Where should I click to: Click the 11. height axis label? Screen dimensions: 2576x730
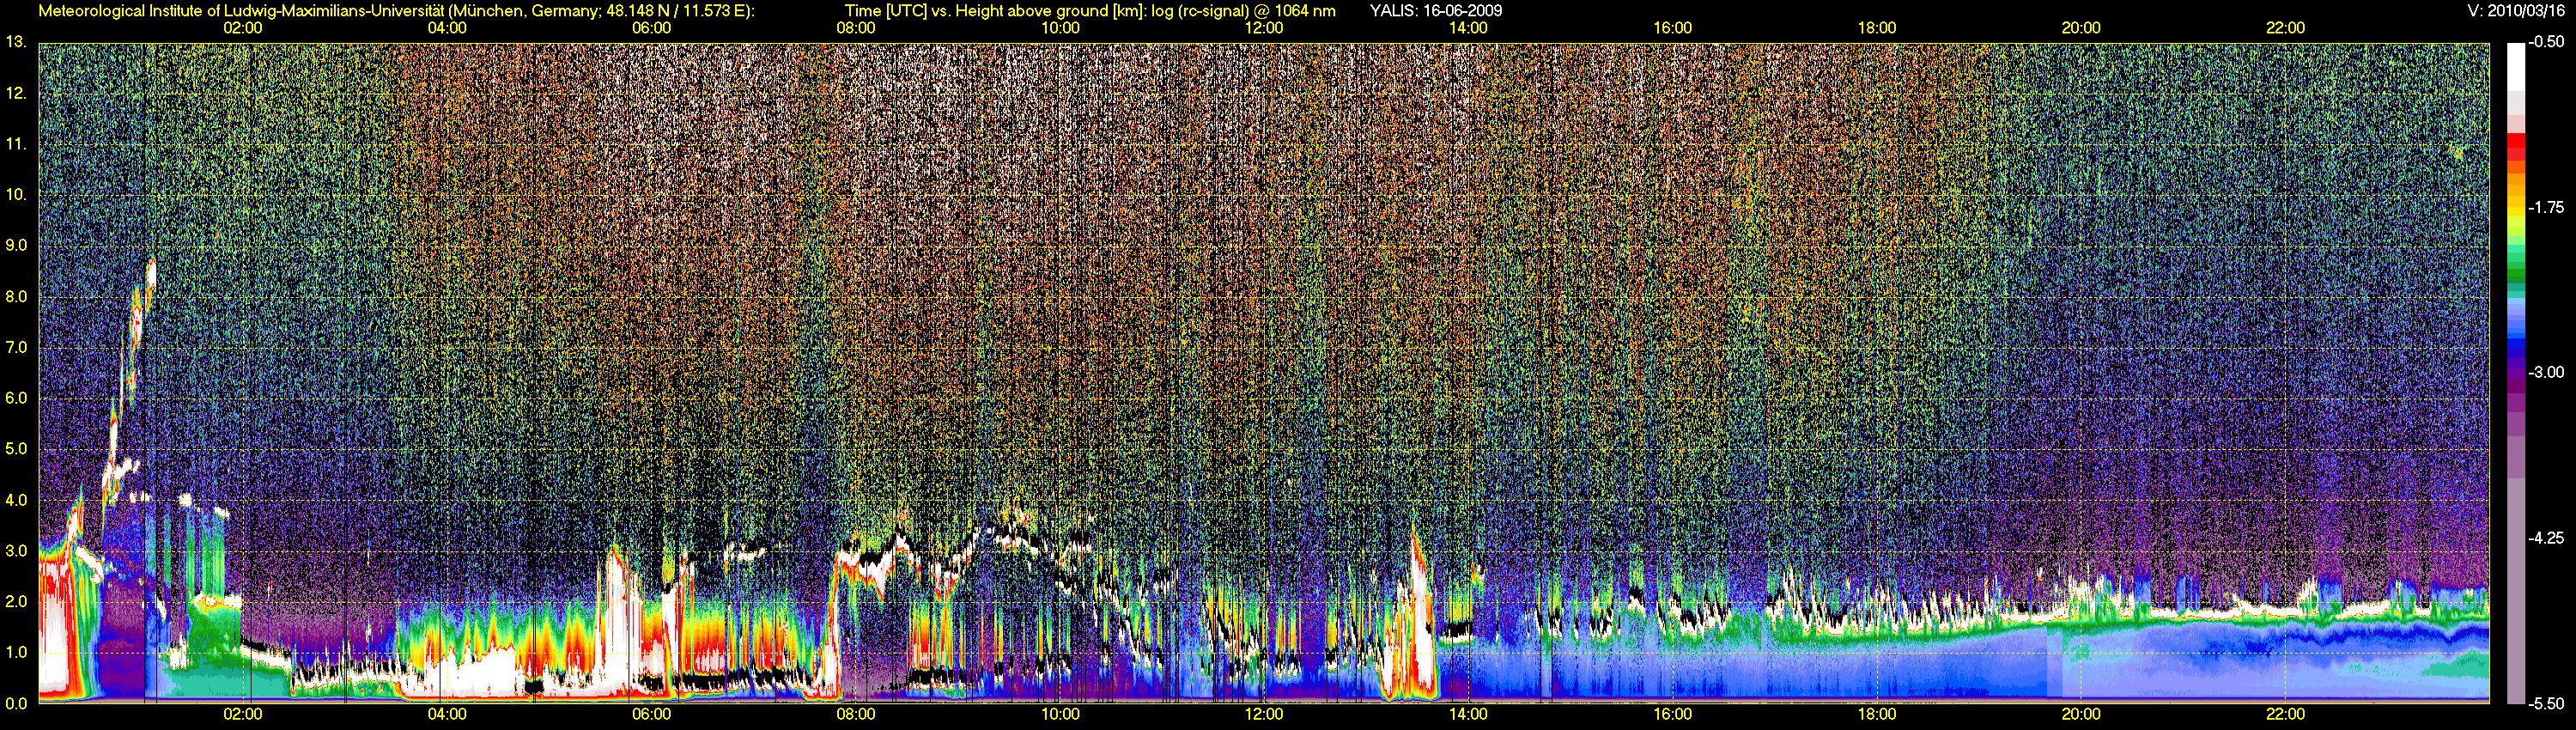[x=15, y=144]
